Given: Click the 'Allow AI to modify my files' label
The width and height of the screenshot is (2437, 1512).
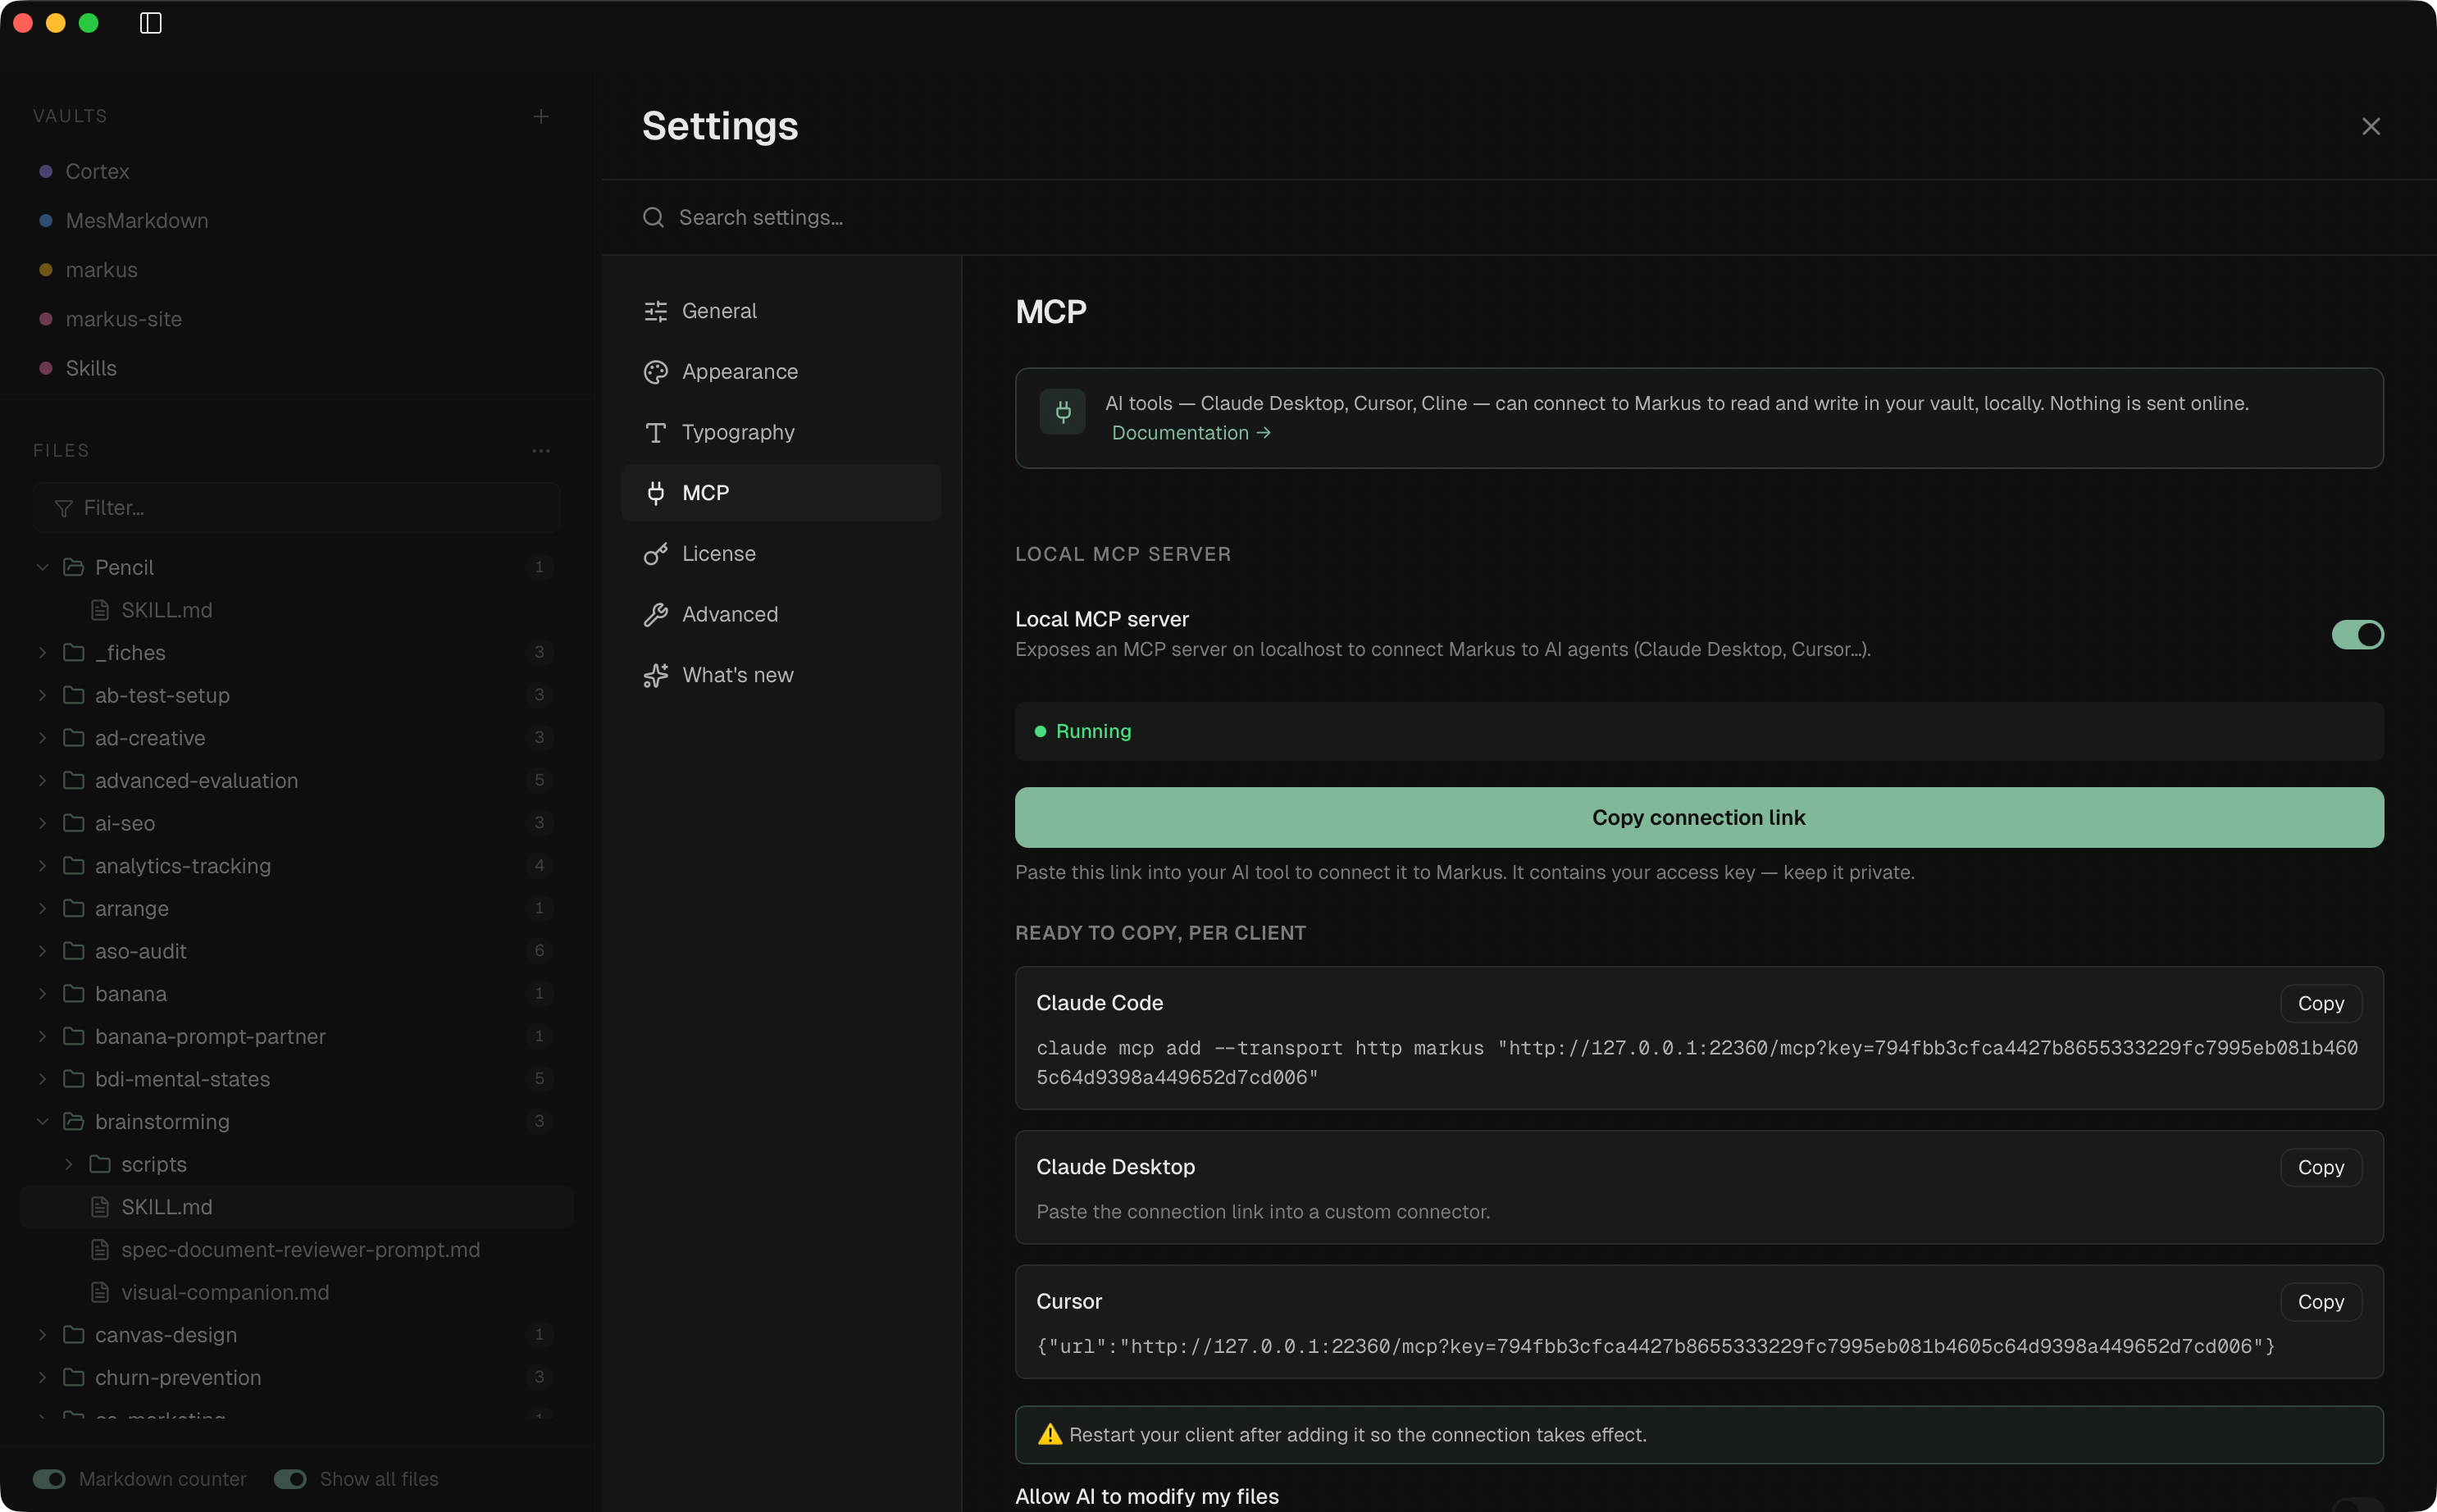Looking at the screenshot, I should click(x=1147, y=1496).
